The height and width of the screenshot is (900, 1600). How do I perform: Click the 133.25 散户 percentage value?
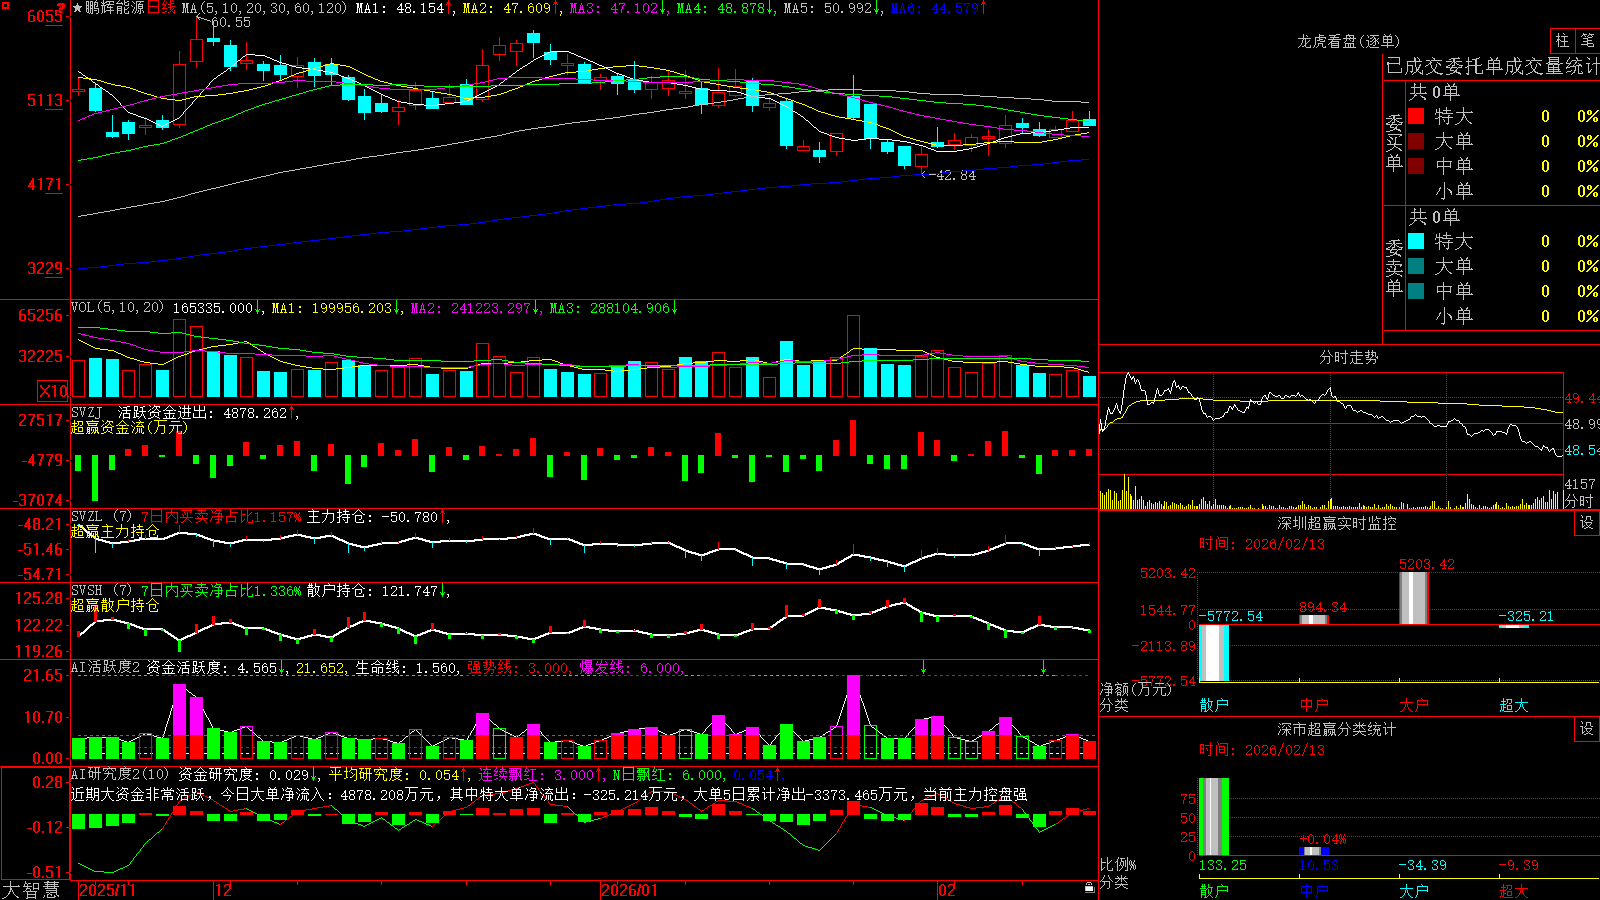1223,865
